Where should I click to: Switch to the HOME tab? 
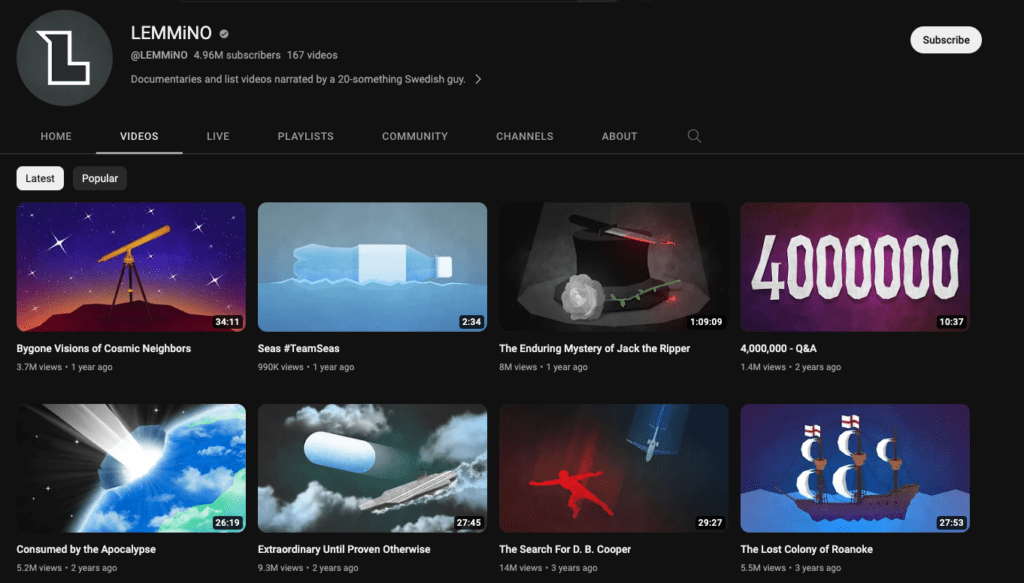[56, 136]
